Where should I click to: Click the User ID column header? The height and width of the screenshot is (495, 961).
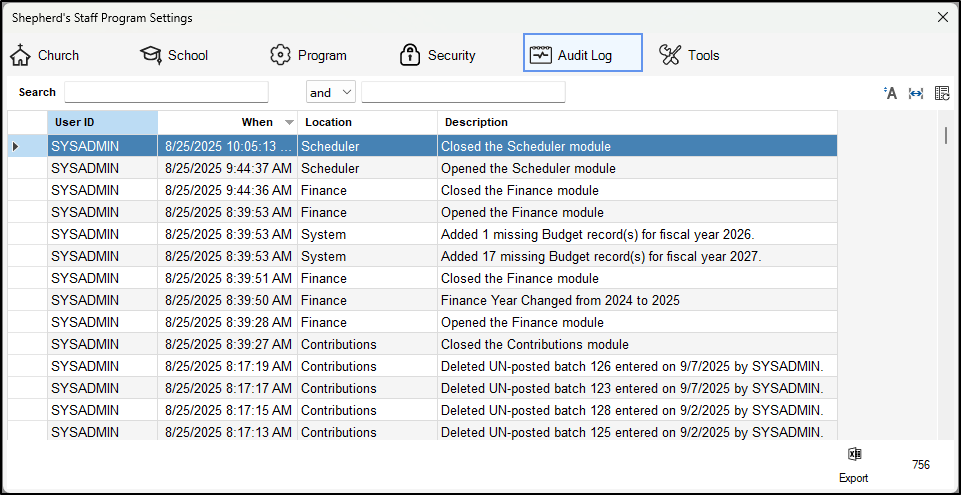(101, 122)
